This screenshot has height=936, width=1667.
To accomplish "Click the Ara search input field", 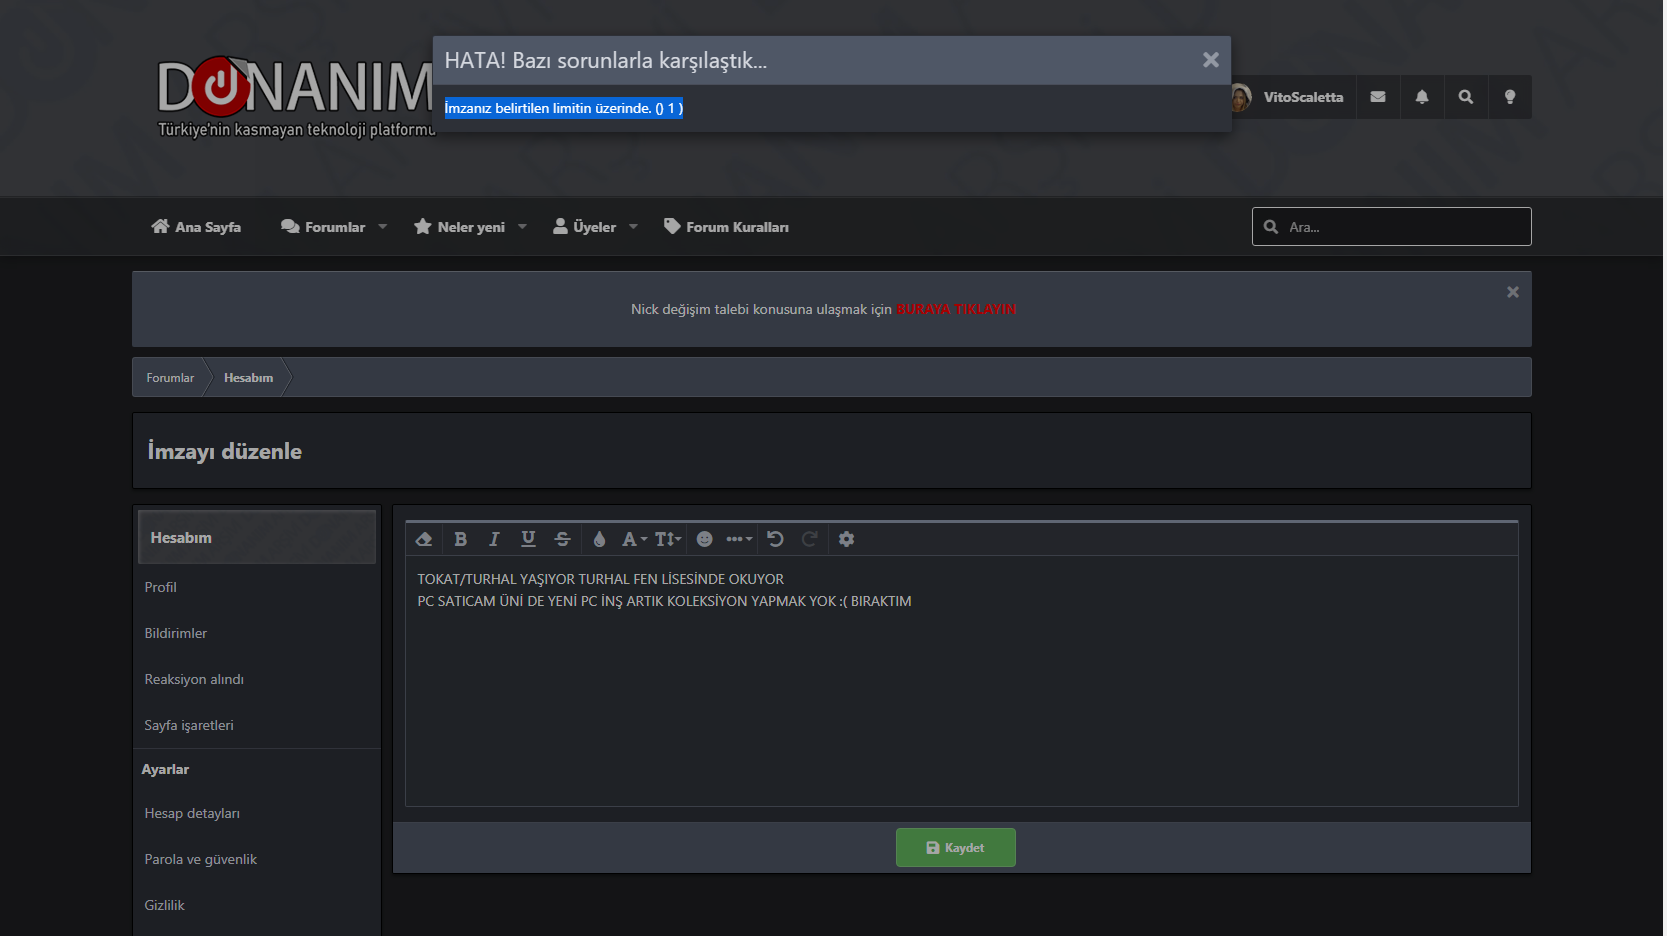I will pyautogui.click(x=1392, y=227).
